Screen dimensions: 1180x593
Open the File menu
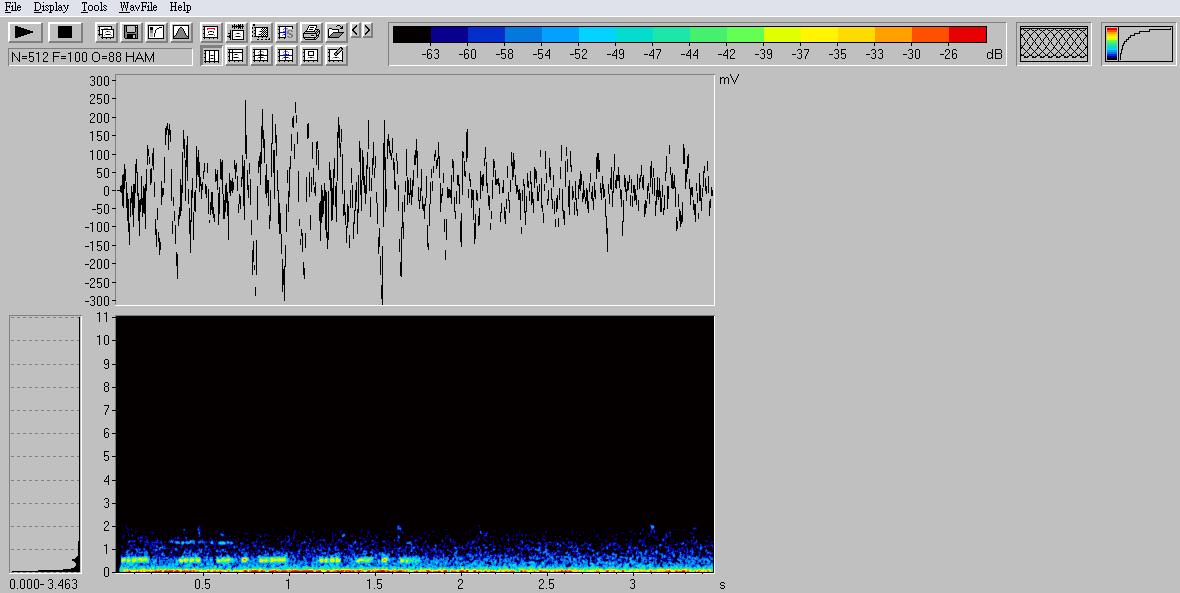pos(13,7)
